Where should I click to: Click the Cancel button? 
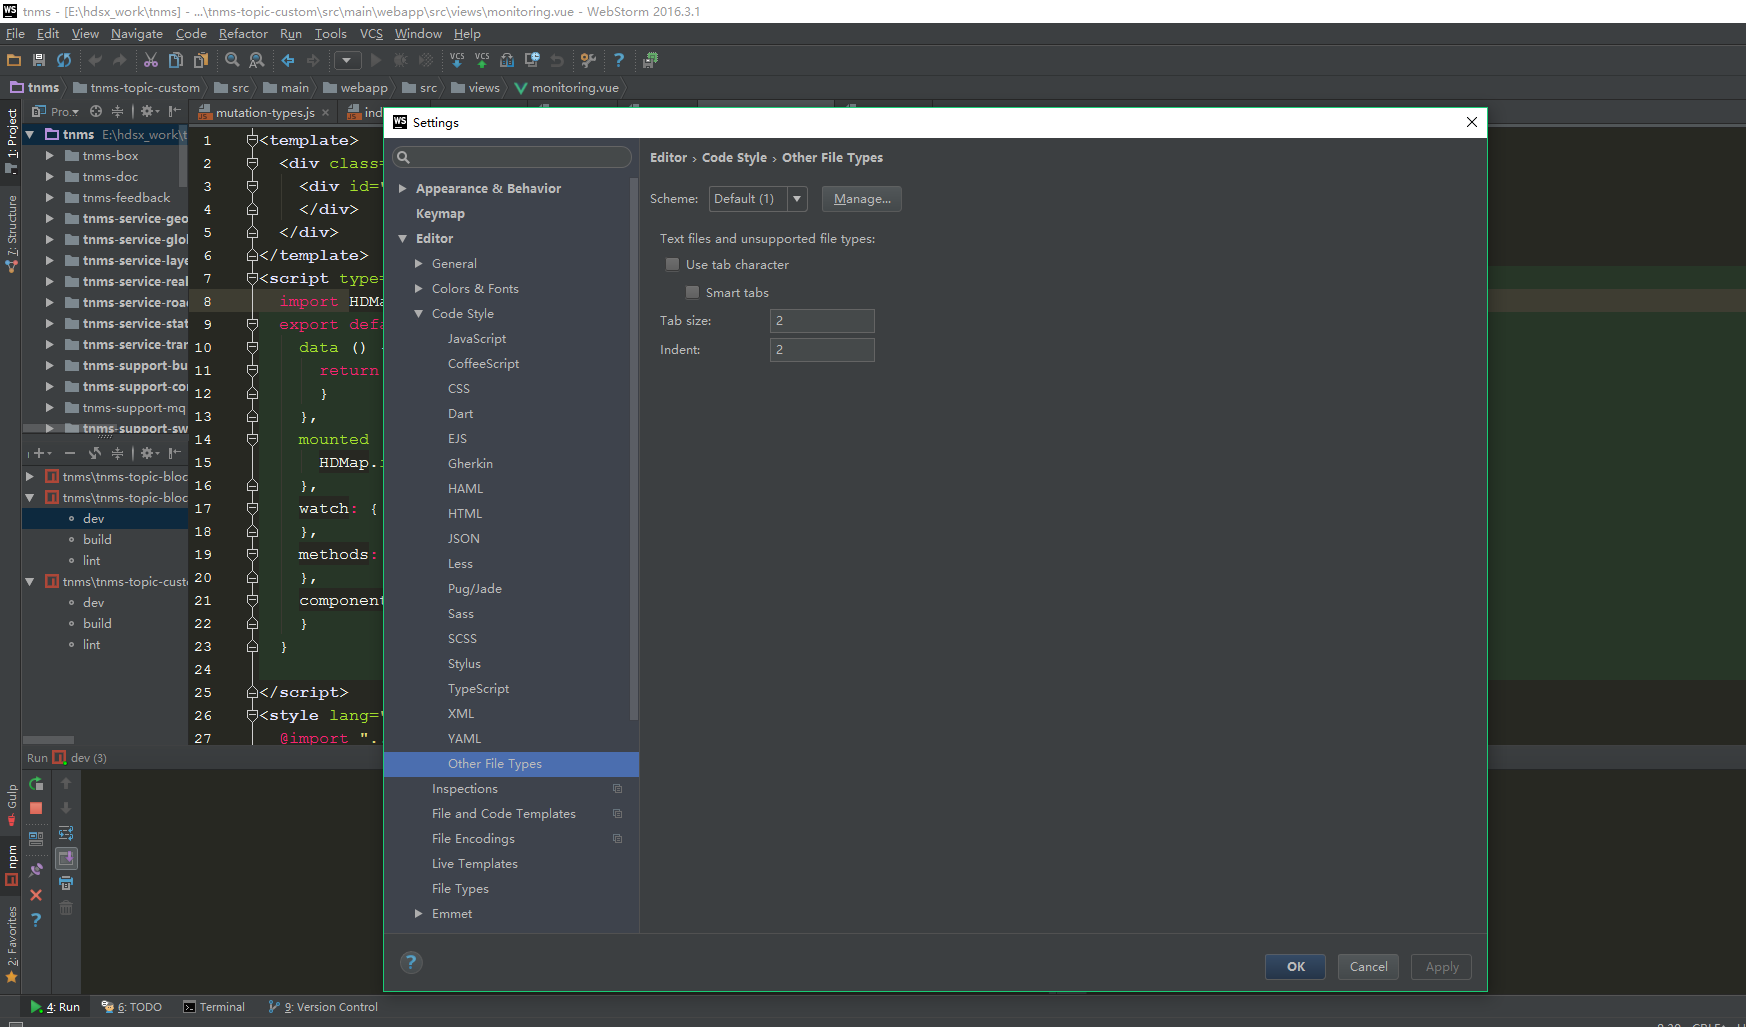(1368, 966)
